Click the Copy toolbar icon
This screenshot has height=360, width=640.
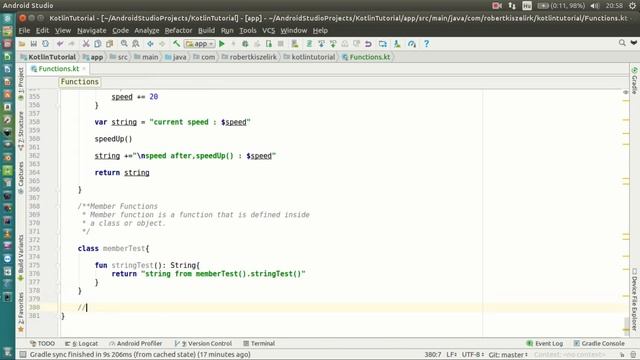pos(98,44)
